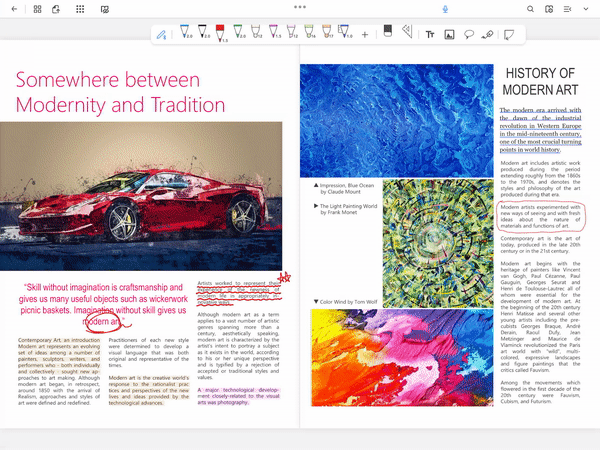This screenshot has width=600, height=450.
Task: Select the orange highlighter marked 17
Action: [x=327, y=32]
